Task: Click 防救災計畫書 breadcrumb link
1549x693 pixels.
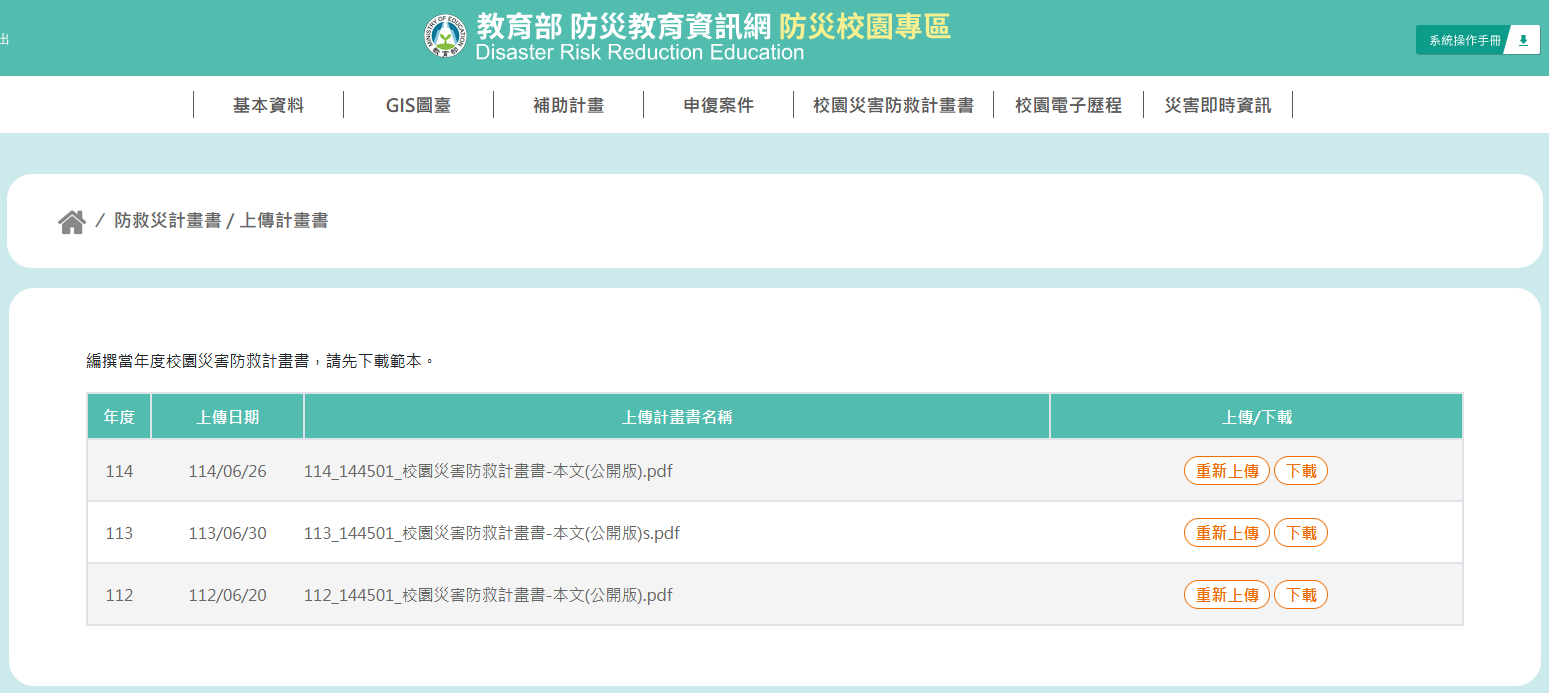Action: tap(167, 221)
